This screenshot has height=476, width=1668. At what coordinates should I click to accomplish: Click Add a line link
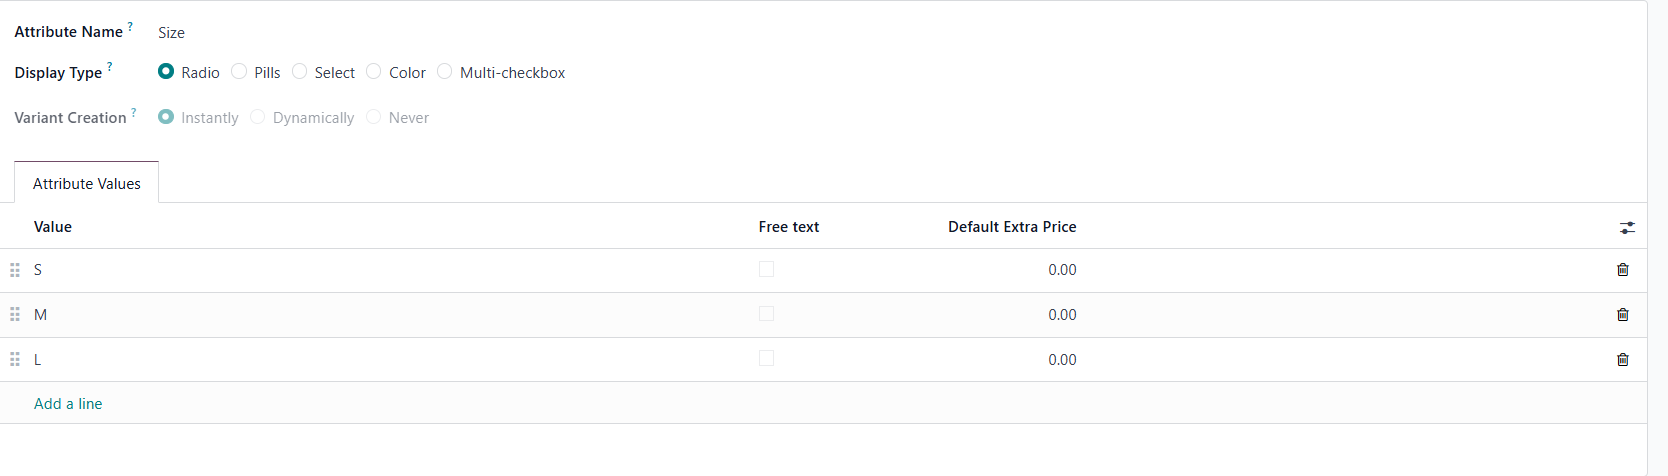68,404
